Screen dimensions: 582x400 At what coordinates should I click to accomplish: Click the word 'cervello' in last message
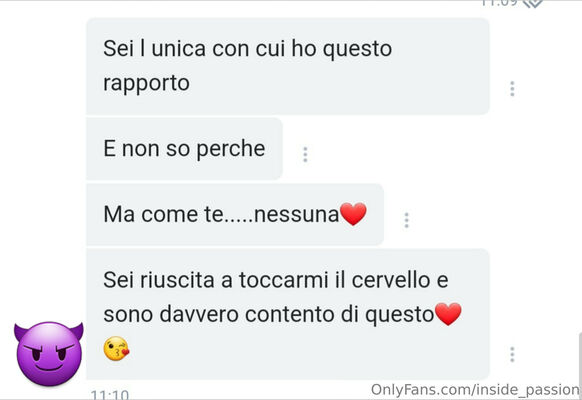391,280
